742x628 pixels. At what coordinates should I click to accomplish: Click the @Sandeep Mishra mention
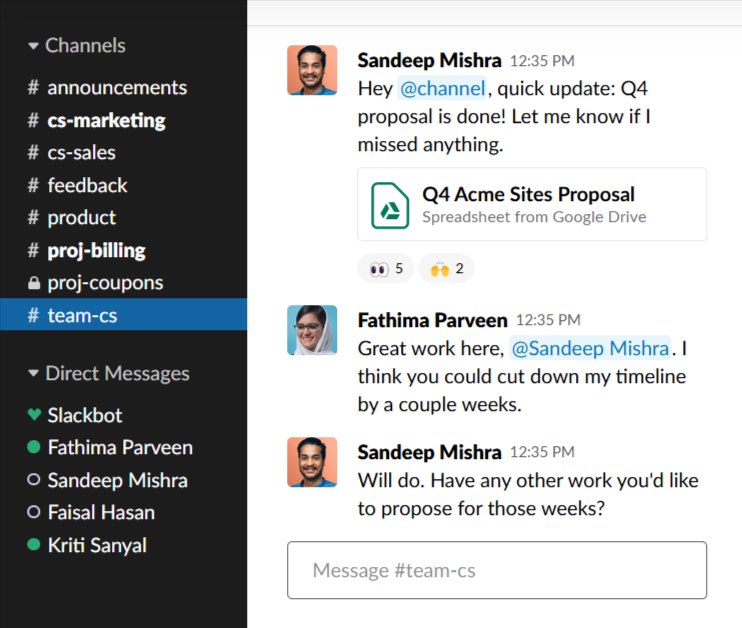[x=590, y=348]
